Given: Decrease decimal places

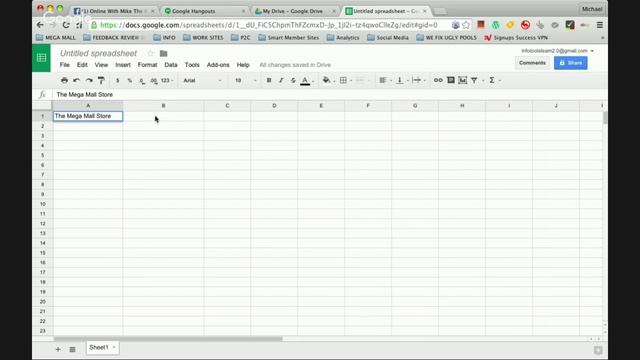Looking at the screenshot, I should coord(142,81).
